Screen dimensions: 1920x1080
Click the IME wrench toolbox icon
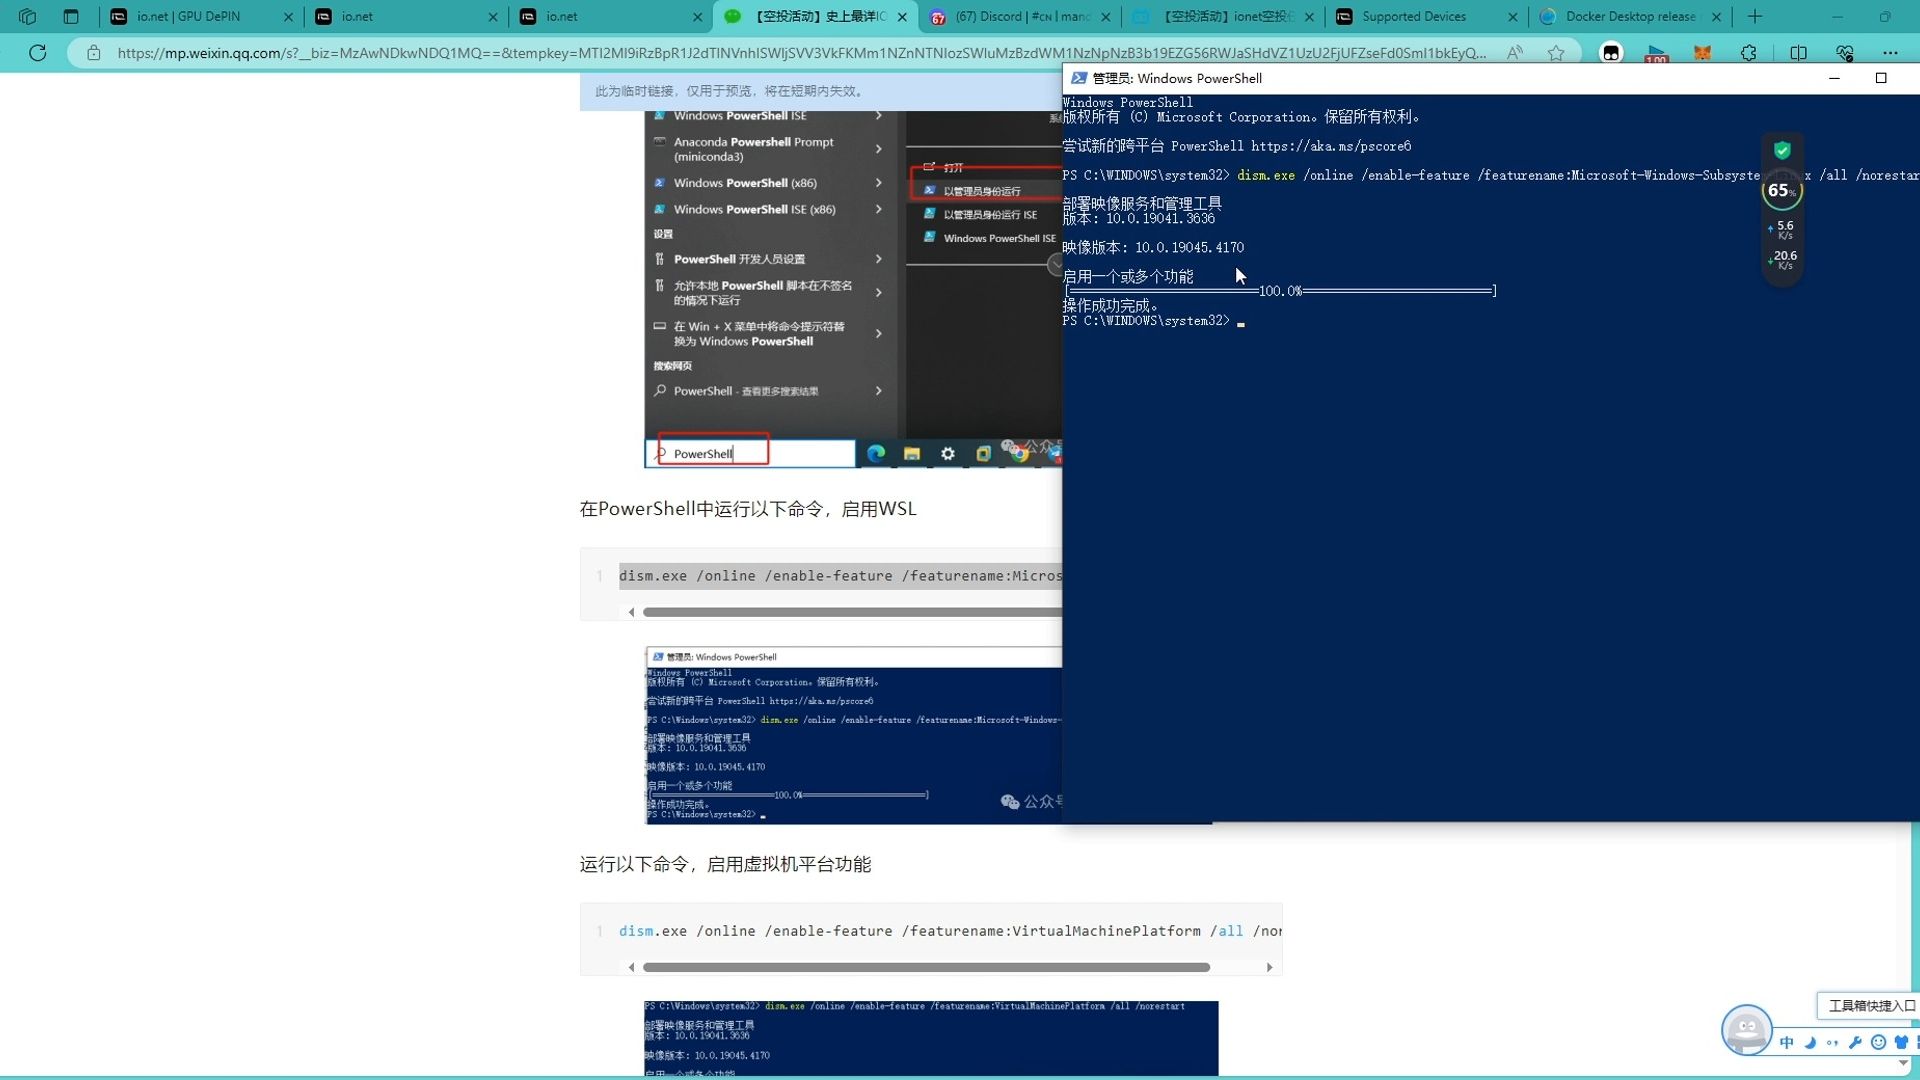click(1855, 1043)
